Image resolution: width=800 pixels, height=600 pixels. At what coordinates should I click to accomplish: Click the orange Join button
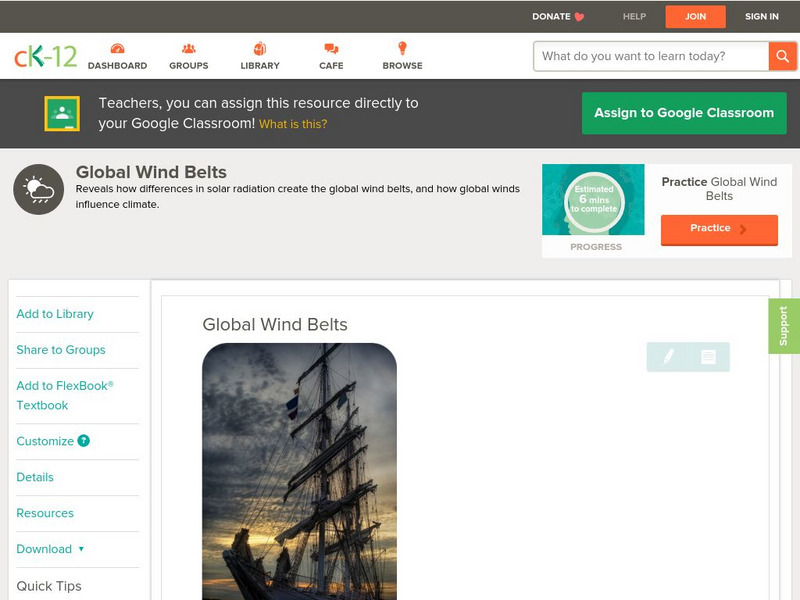pos(695,16)
